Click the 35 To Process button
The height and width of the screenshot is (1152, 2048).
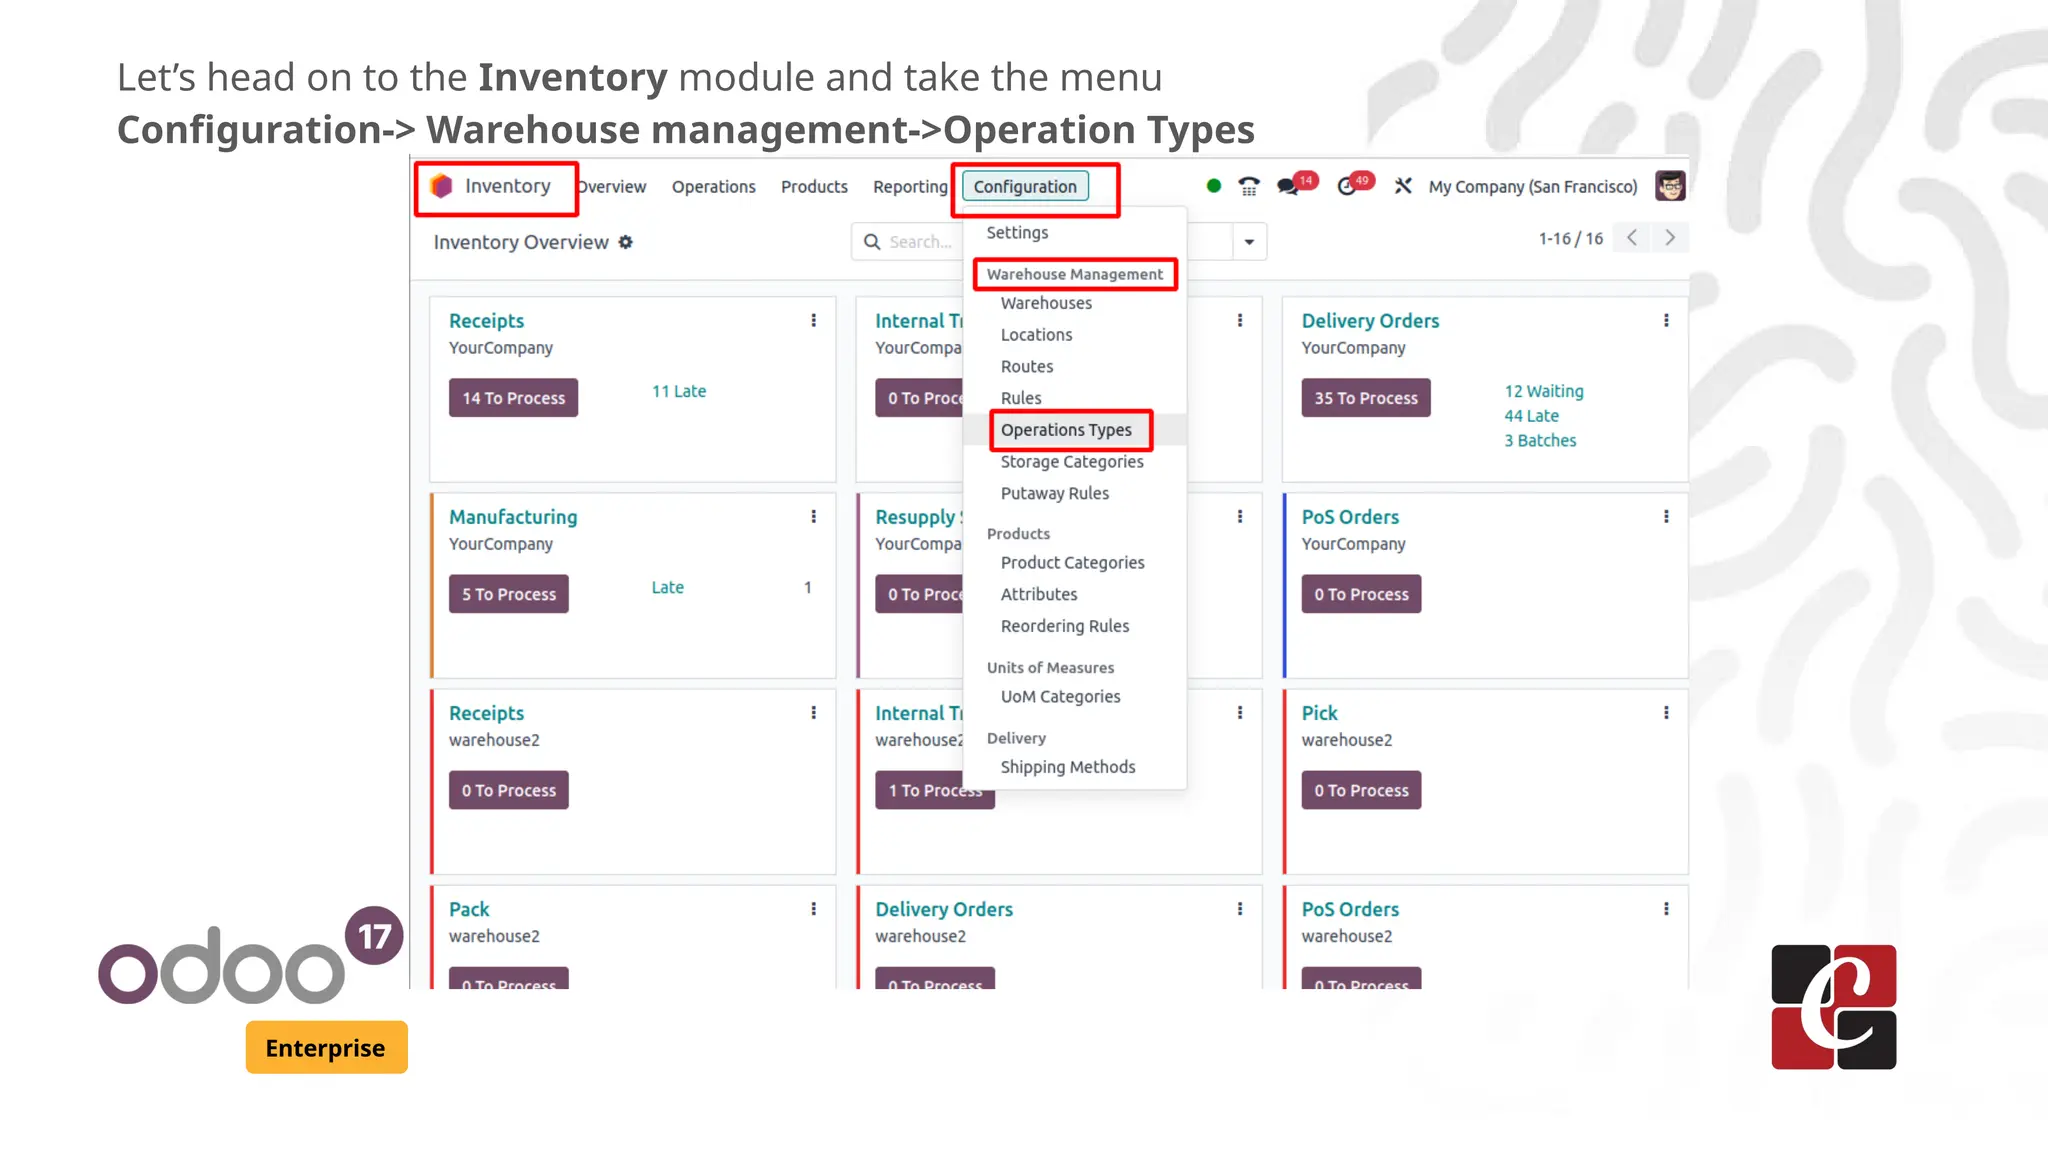pyautogui.click(x=1366, y=398)
